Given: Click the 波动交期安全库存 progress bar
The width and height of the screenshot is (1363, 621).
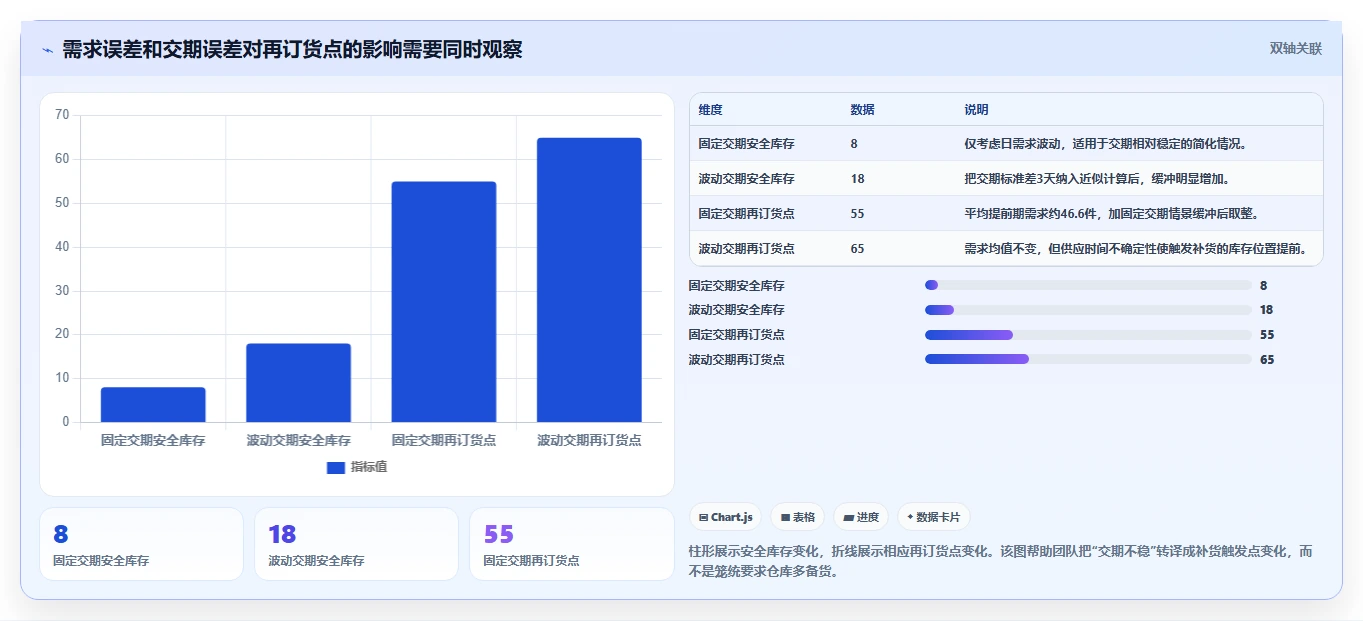Looking at the screenshot, I should click(x=1088, y=310).
